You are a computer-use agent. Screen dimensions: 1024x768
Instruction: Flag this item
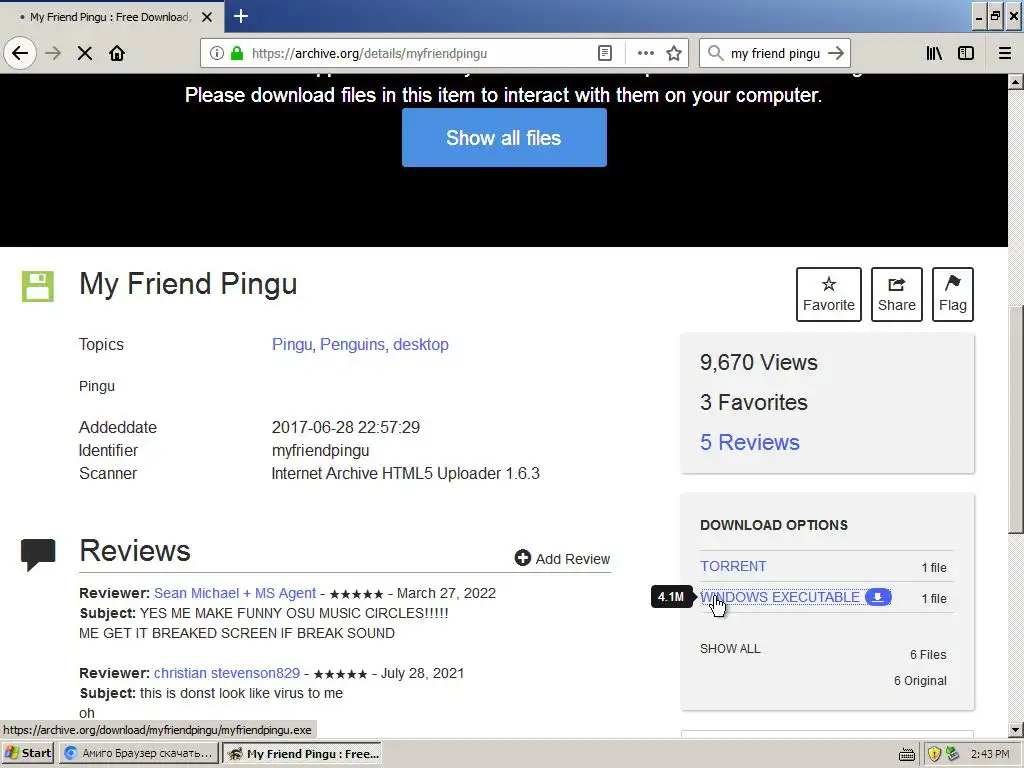[x=953, y=295]
